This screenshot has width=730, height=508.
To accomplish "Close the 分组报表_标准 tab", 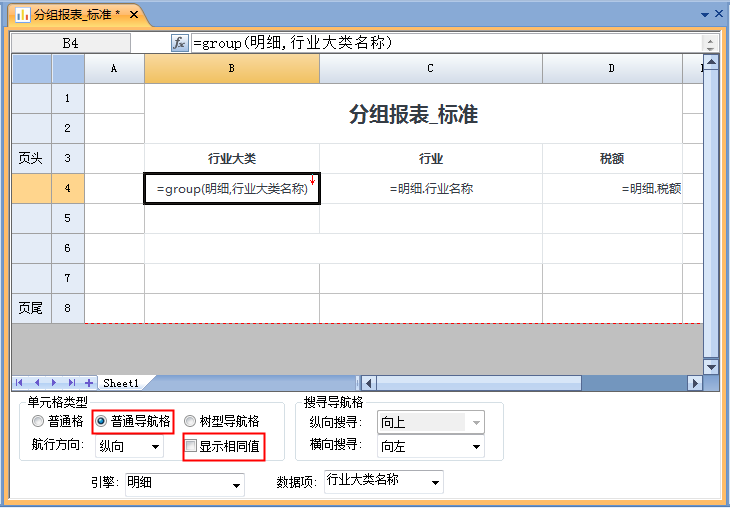I will (134, 15).
